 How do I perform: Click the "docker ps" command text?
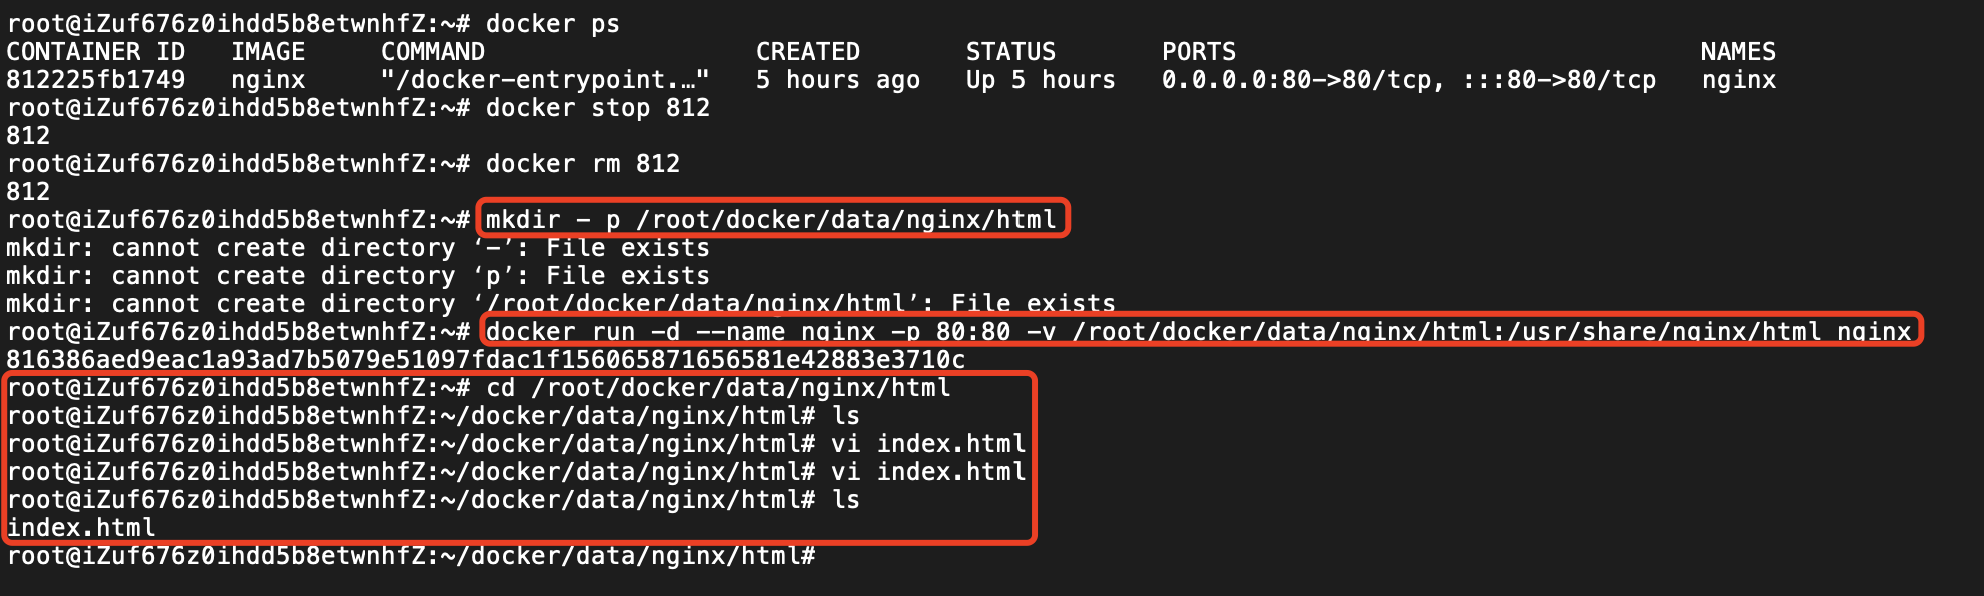pyautogui.click(x=552, y=24)
